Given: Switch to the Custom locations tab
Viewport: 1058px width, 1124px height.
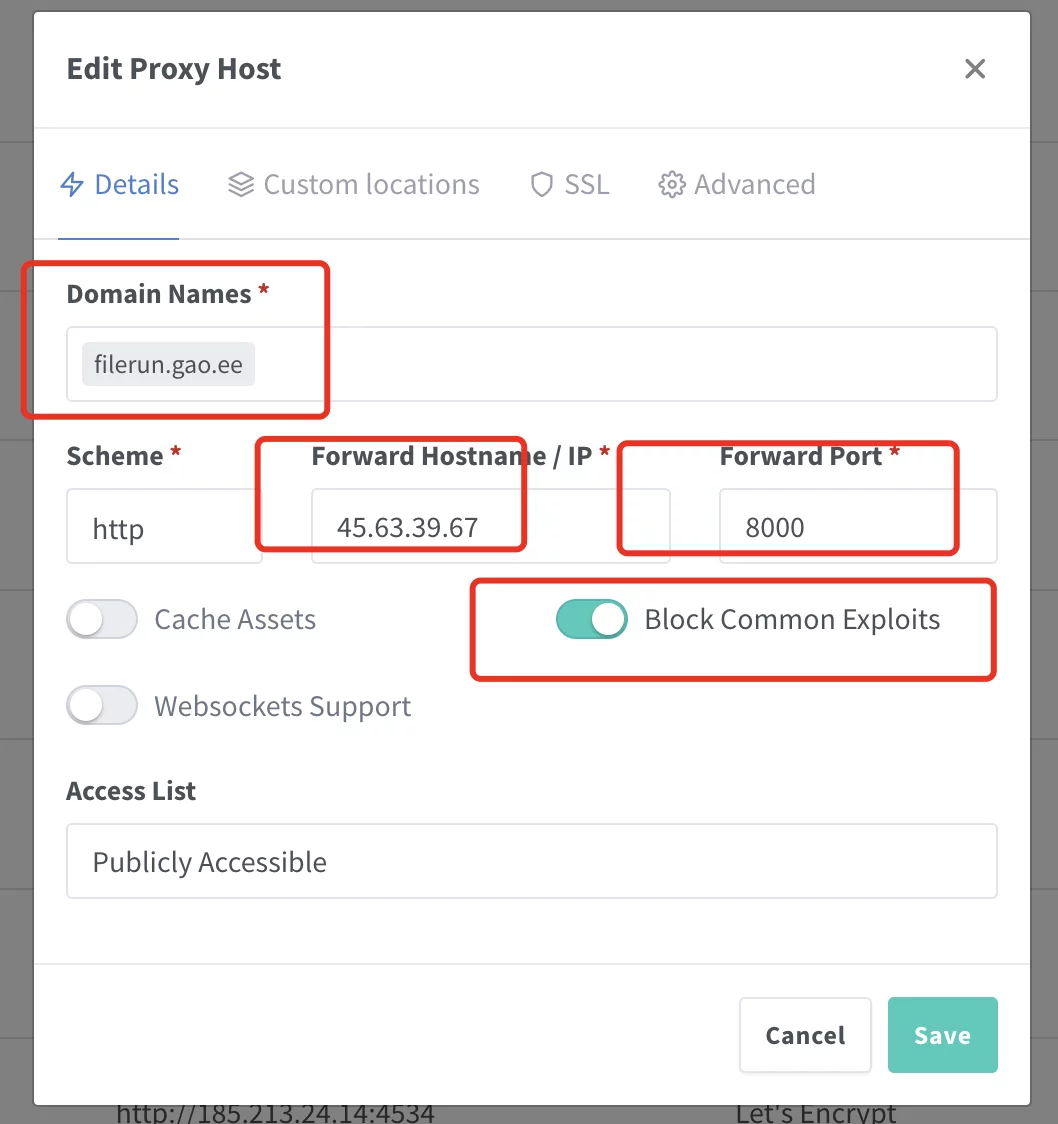Looking at the screenshot, I should click(371, 185).
